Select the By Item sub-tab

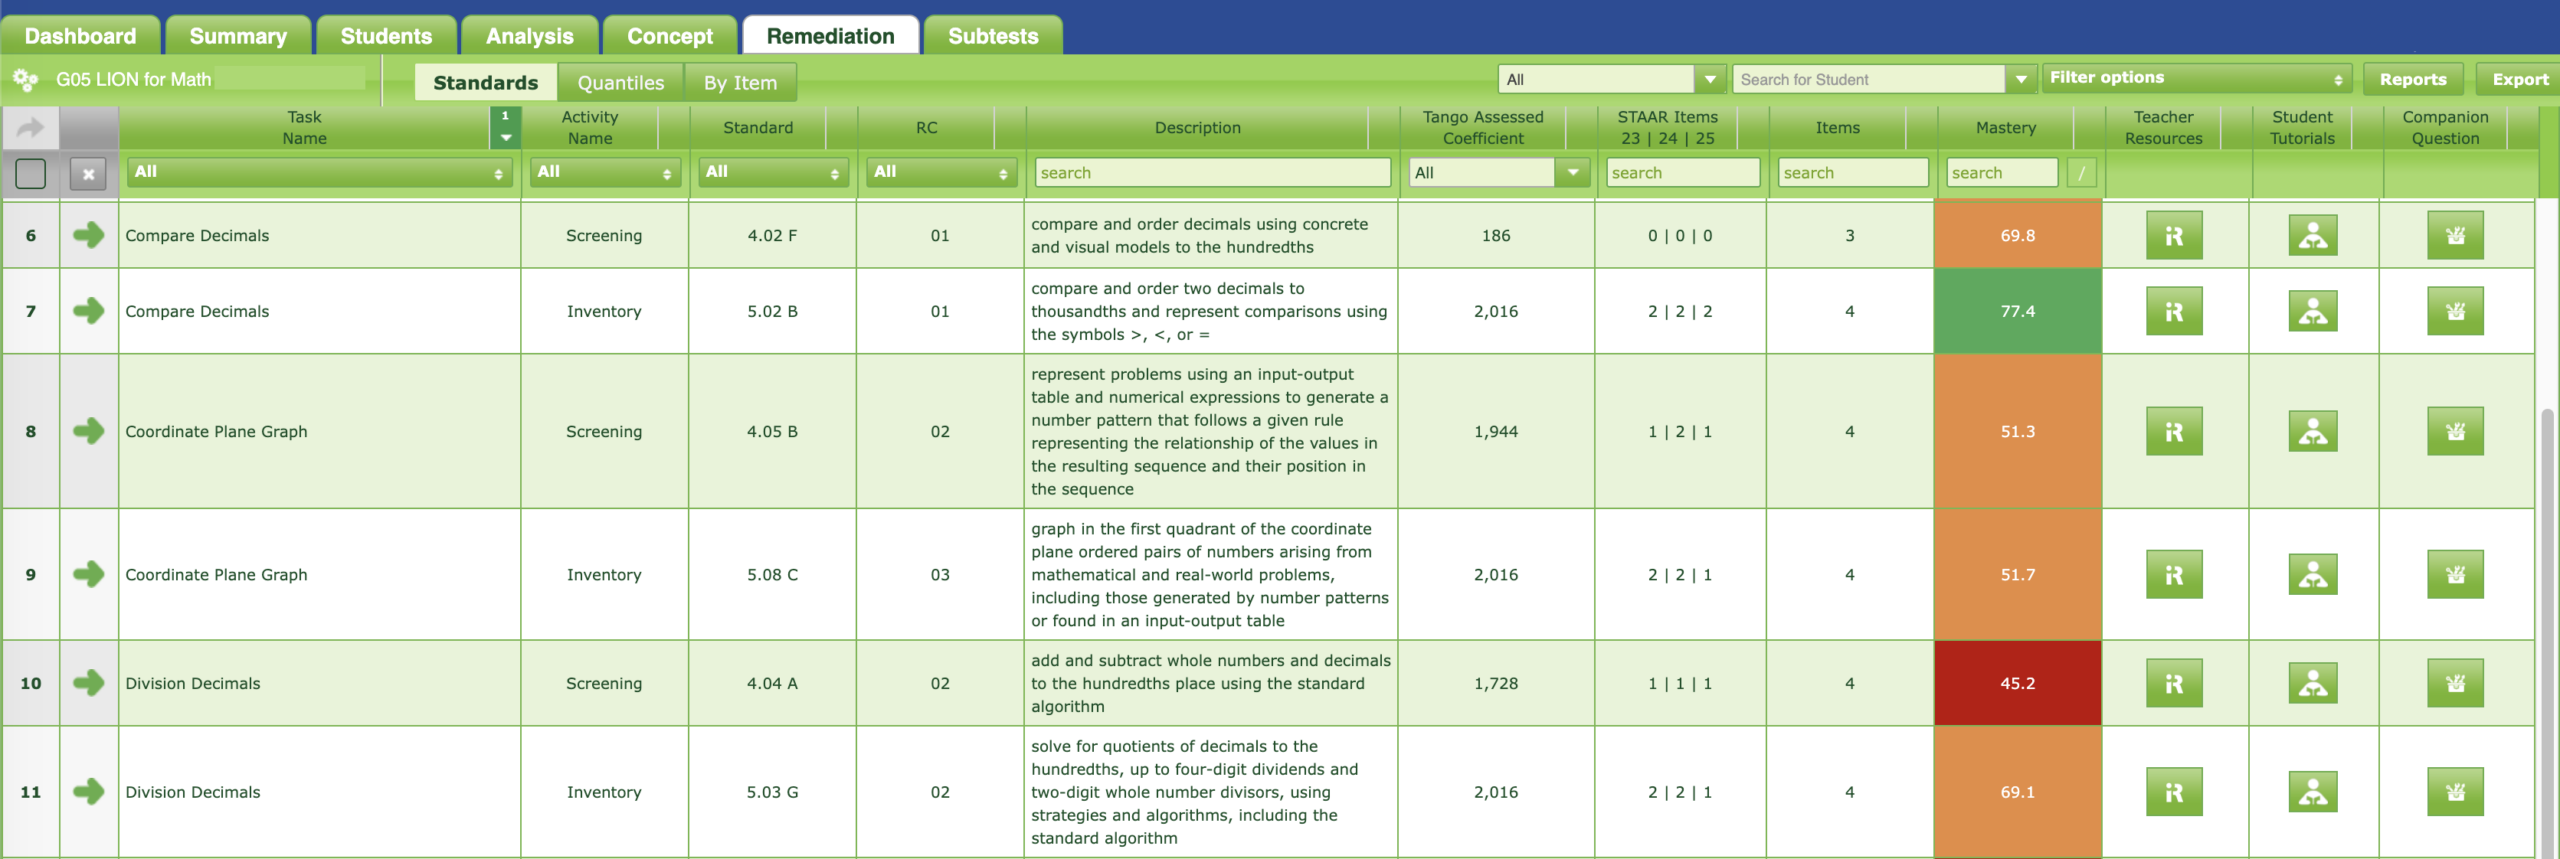point(740,82)
